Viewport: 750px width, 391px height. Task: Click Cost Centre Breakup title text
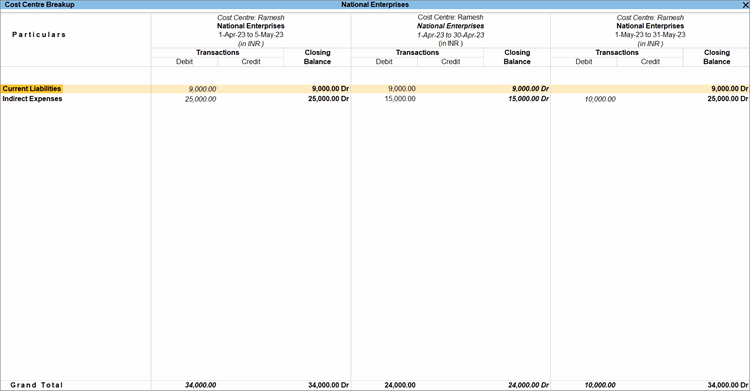[x=39, y=4]
